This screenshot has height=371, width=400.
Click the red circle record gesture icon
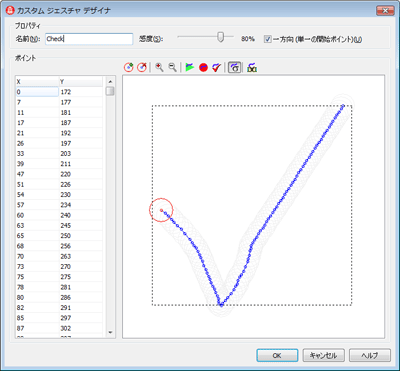(203, 68)
